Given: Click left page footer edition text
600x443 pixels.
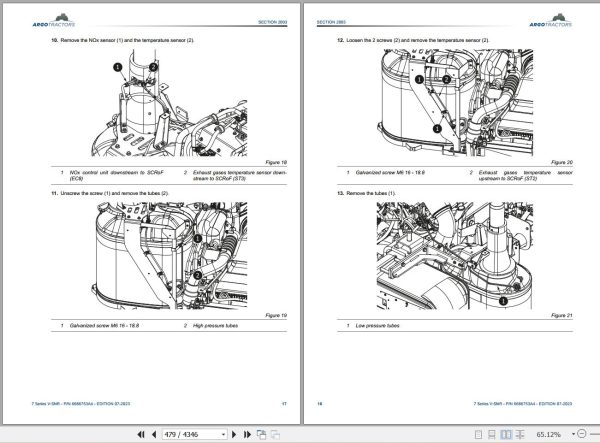Looking at the screenshot, I should click(81, 404).
